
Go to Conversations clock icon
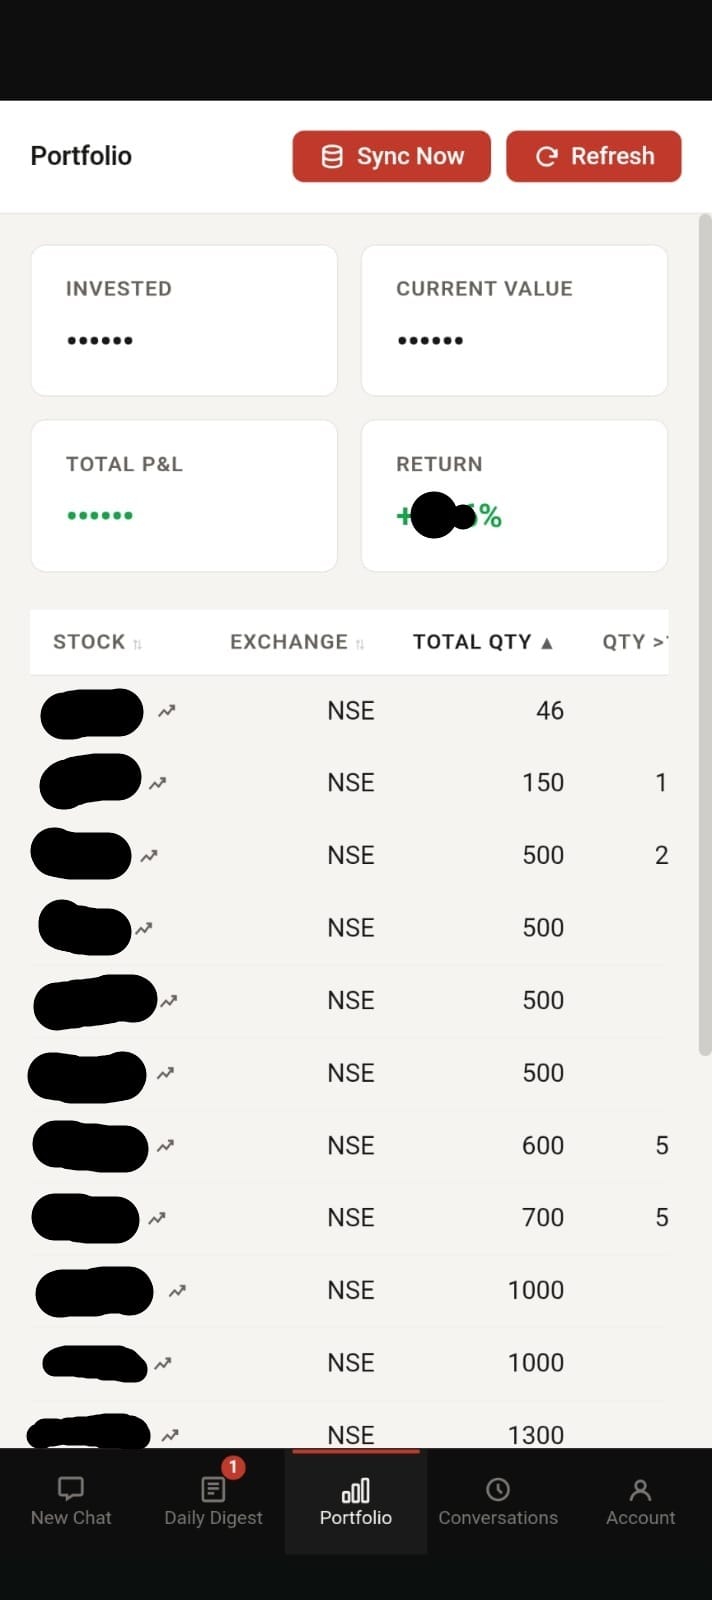[498, 1489]
